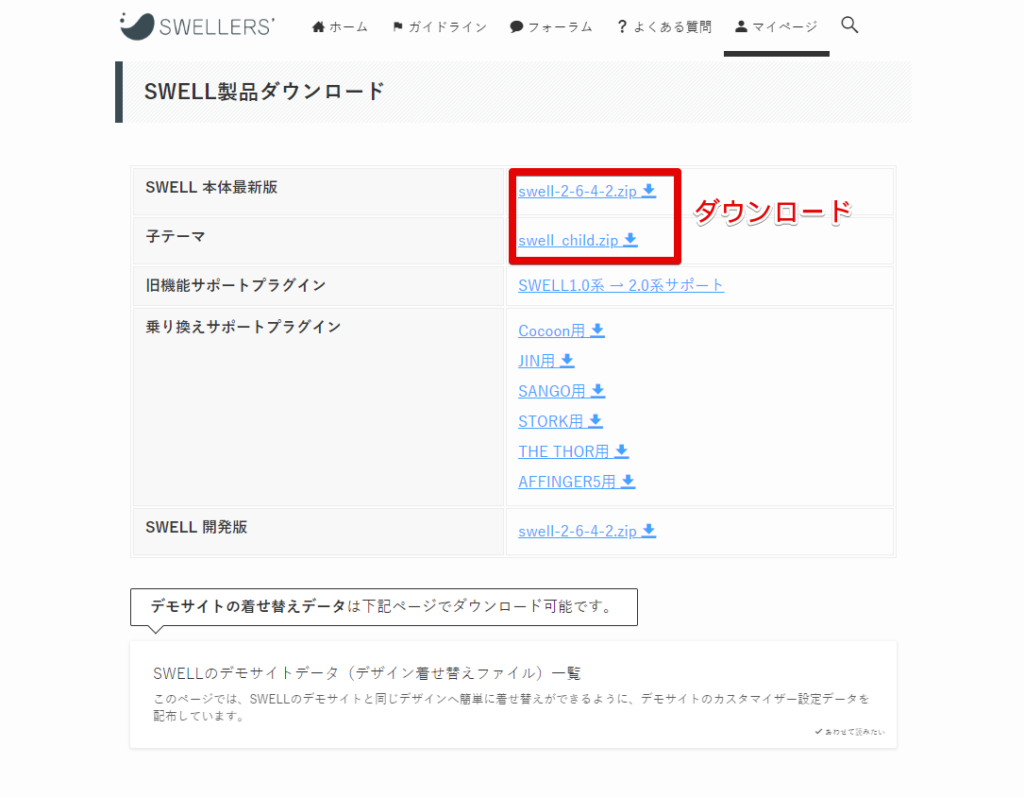Click download arrow icon next to THE THOR用
Viewport: 1024px width, 797px height.
coord(622,451)
